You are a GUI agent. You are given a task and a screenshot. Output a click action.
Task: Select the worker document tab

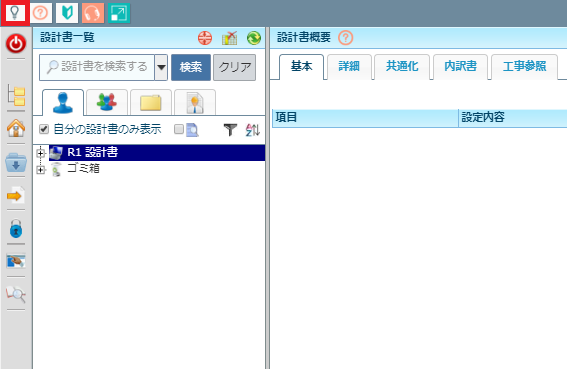(x=195, y=102)
